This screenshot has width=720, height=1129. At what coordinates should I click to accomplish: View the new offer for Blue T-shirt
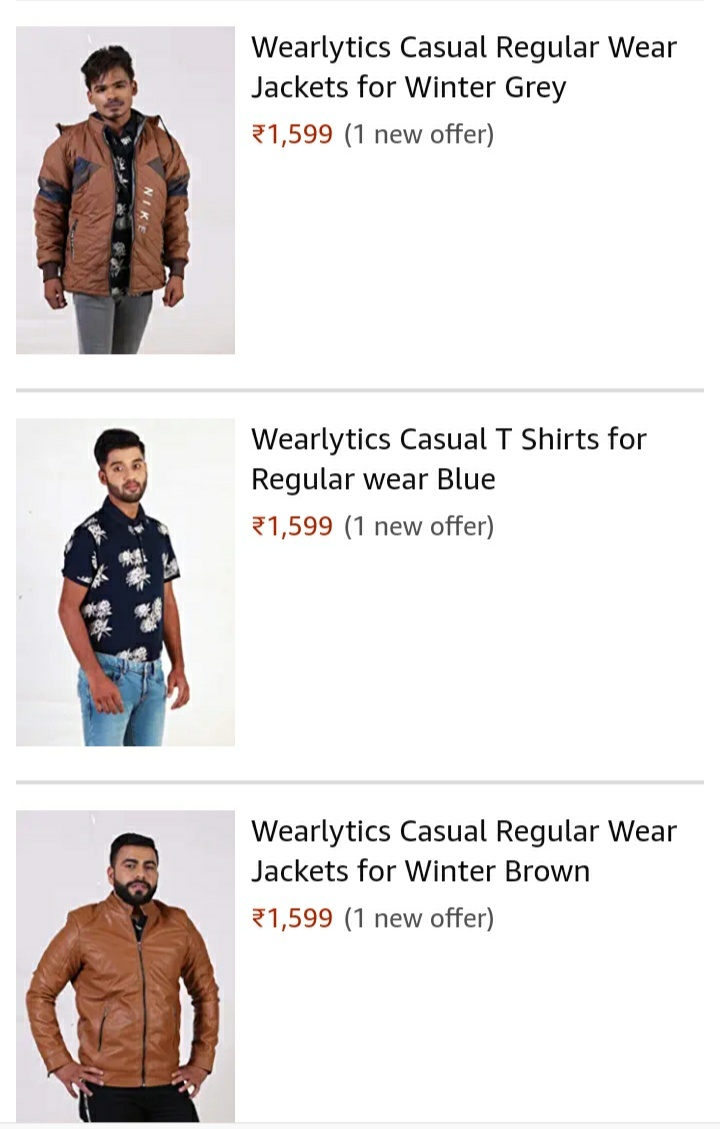point(419,526)
